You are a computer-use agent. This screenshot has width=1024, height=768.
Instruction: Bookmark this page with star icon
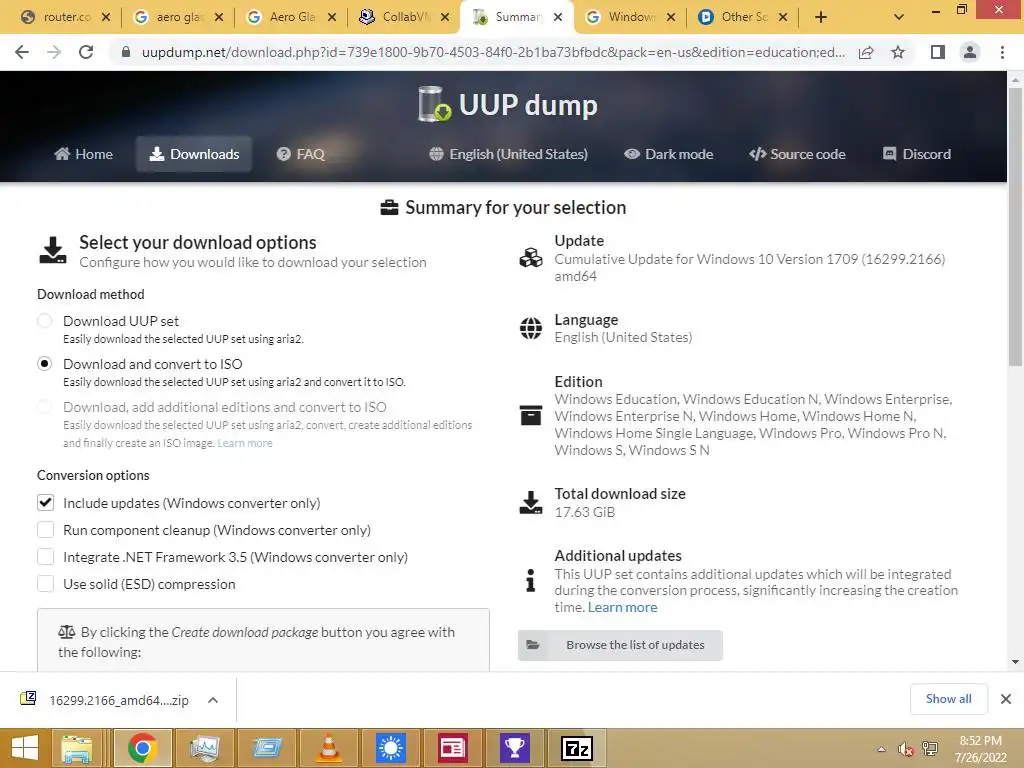point(898,52)
